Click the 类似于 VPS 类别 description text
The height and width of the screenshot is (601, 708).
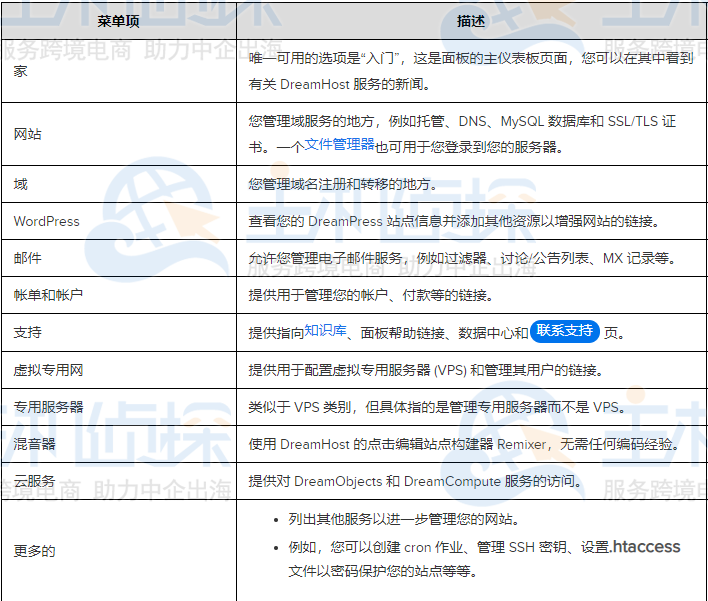437,407
